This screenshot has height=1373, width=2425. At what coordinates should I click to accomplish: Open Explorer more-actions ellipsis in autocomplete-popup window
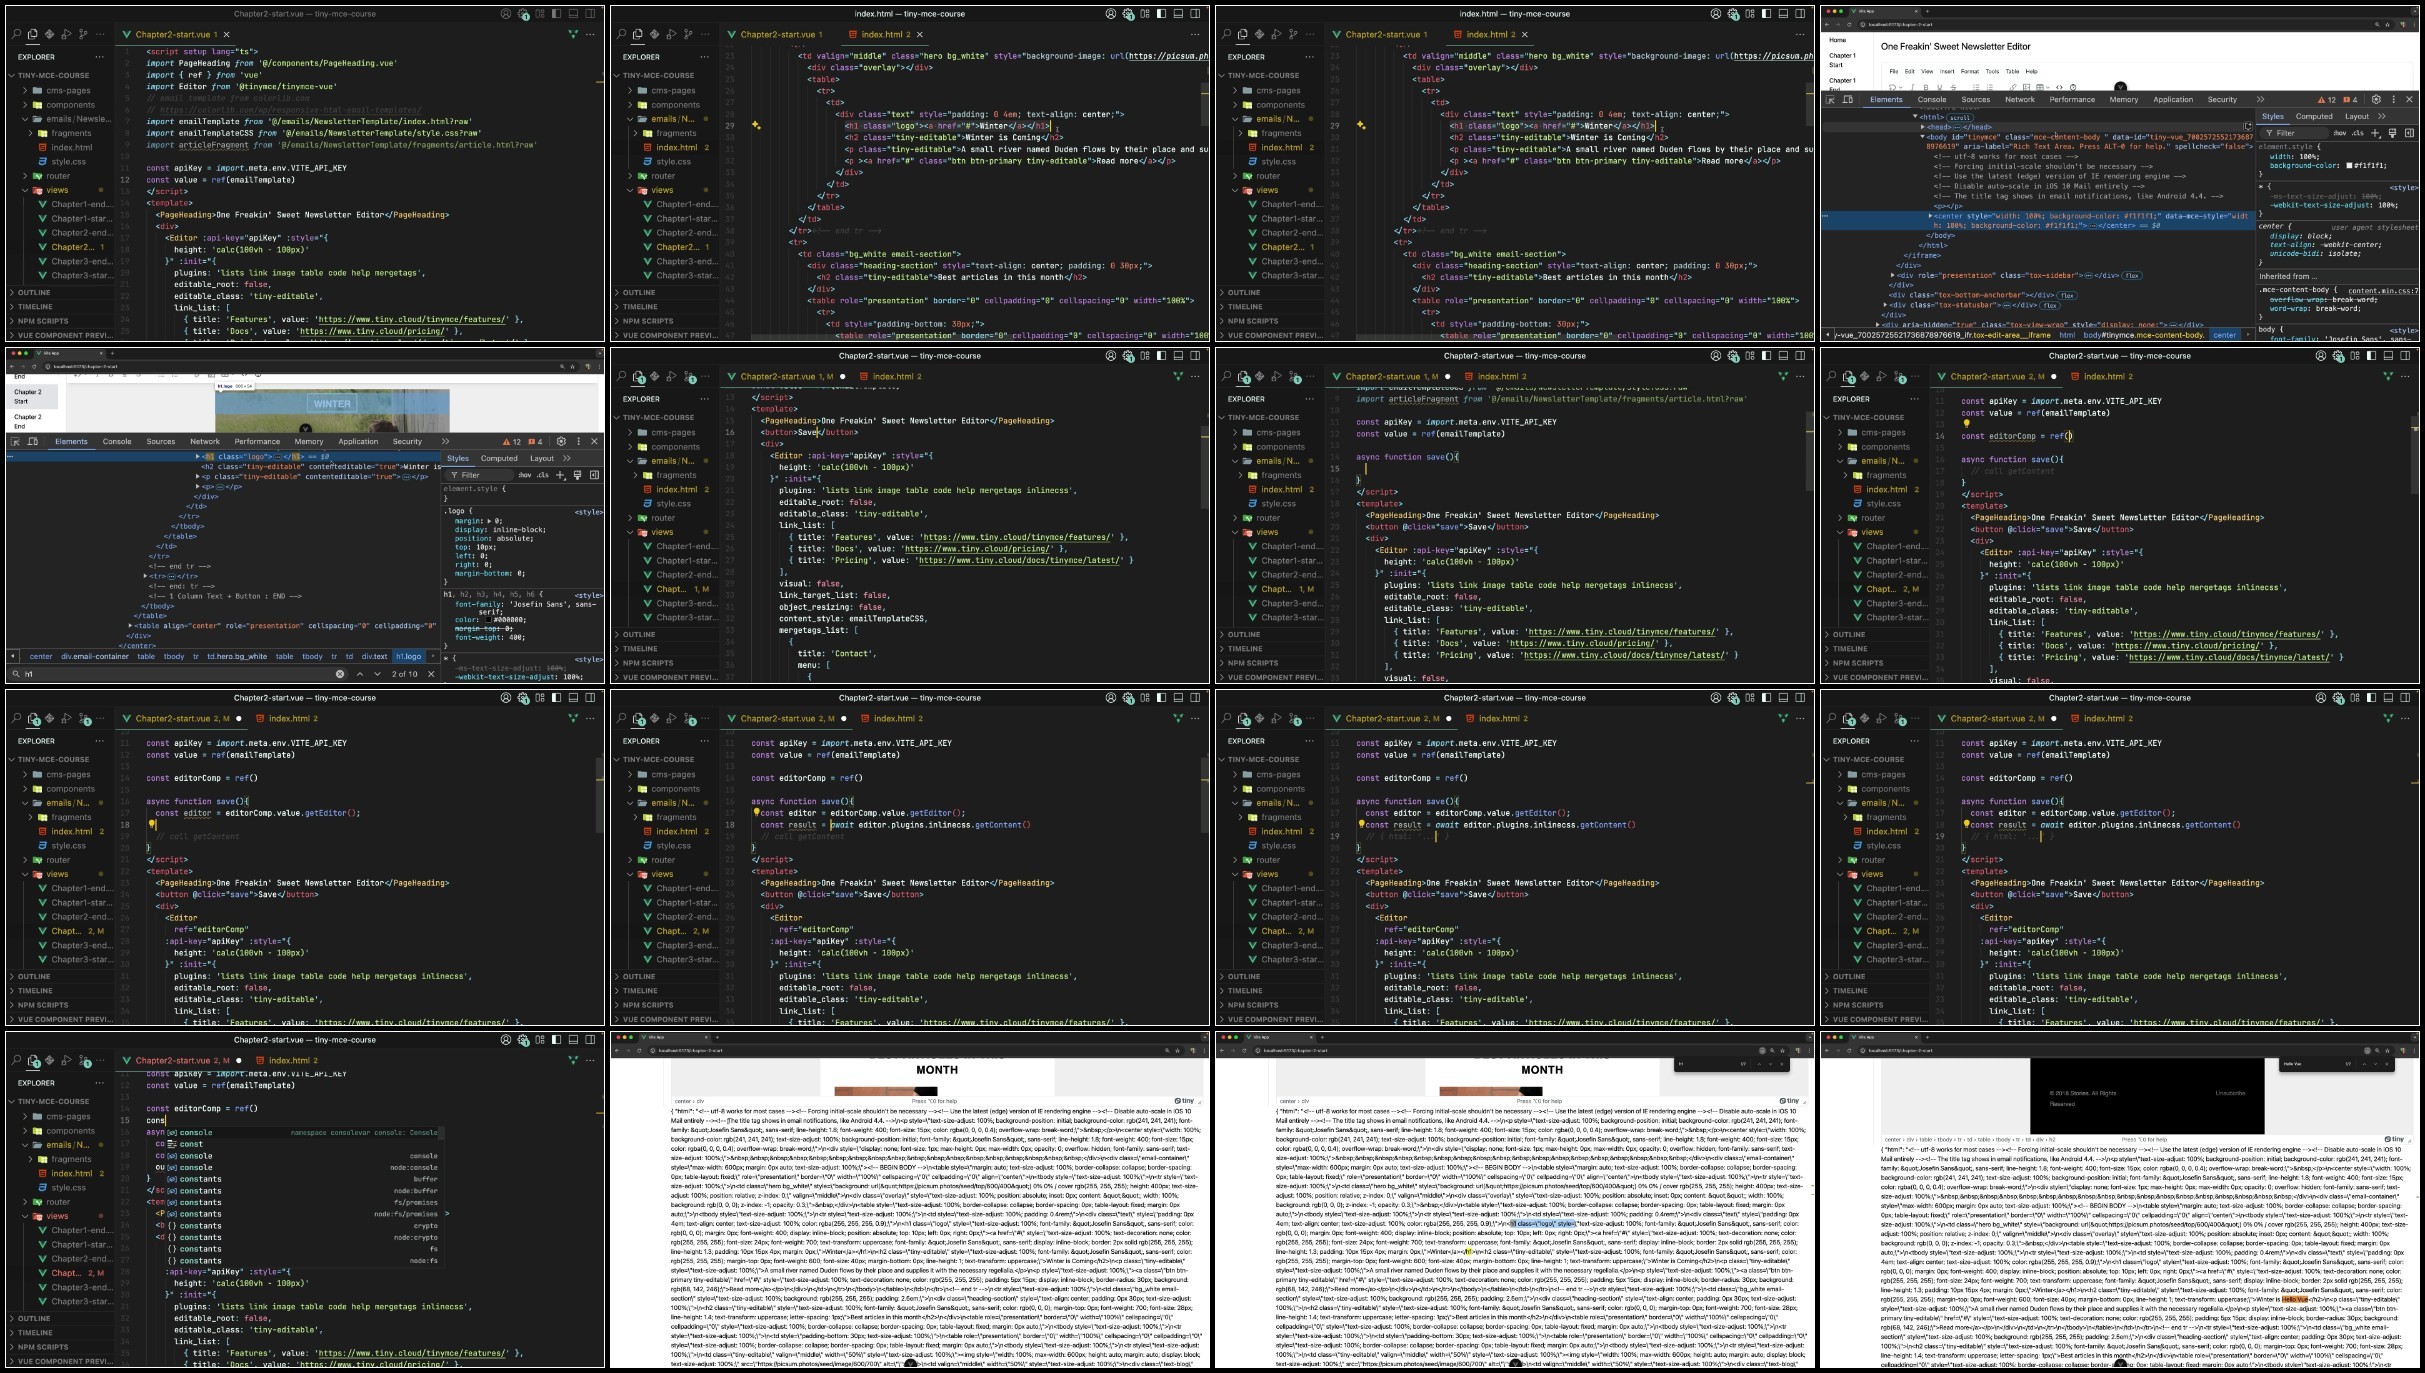[x=99, y=1083]
